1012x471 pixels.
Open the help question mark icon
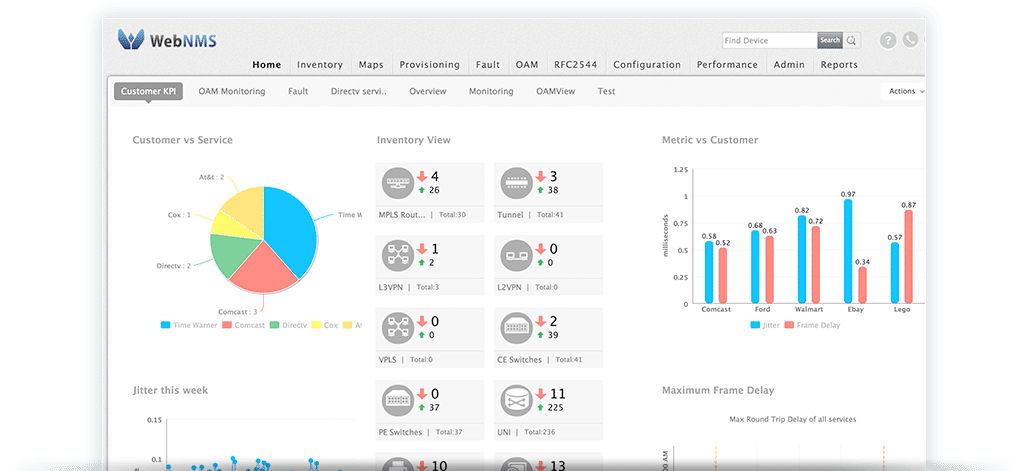pyautogui.click(x=887, y=41)
